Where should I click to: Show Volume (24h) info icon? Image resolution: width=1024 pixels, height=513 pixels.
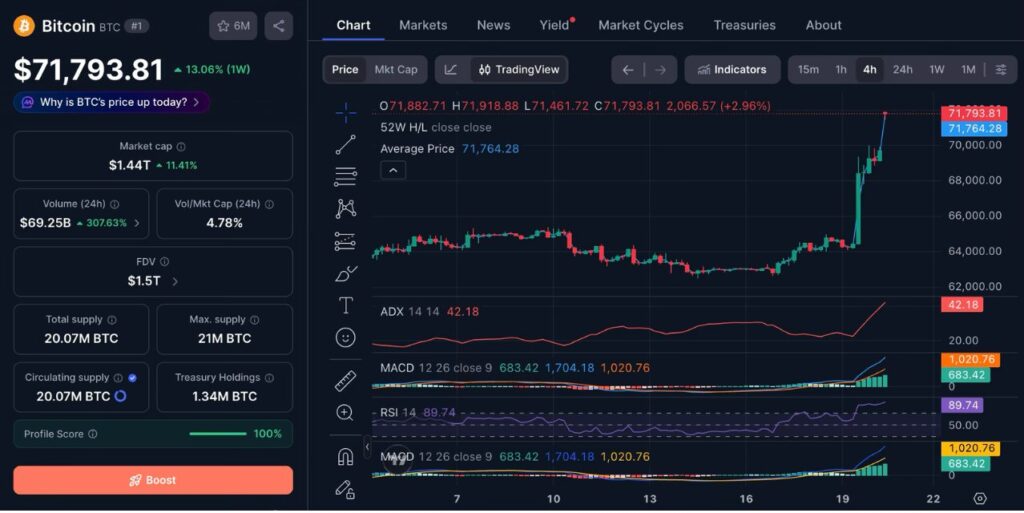click(114, 204)
